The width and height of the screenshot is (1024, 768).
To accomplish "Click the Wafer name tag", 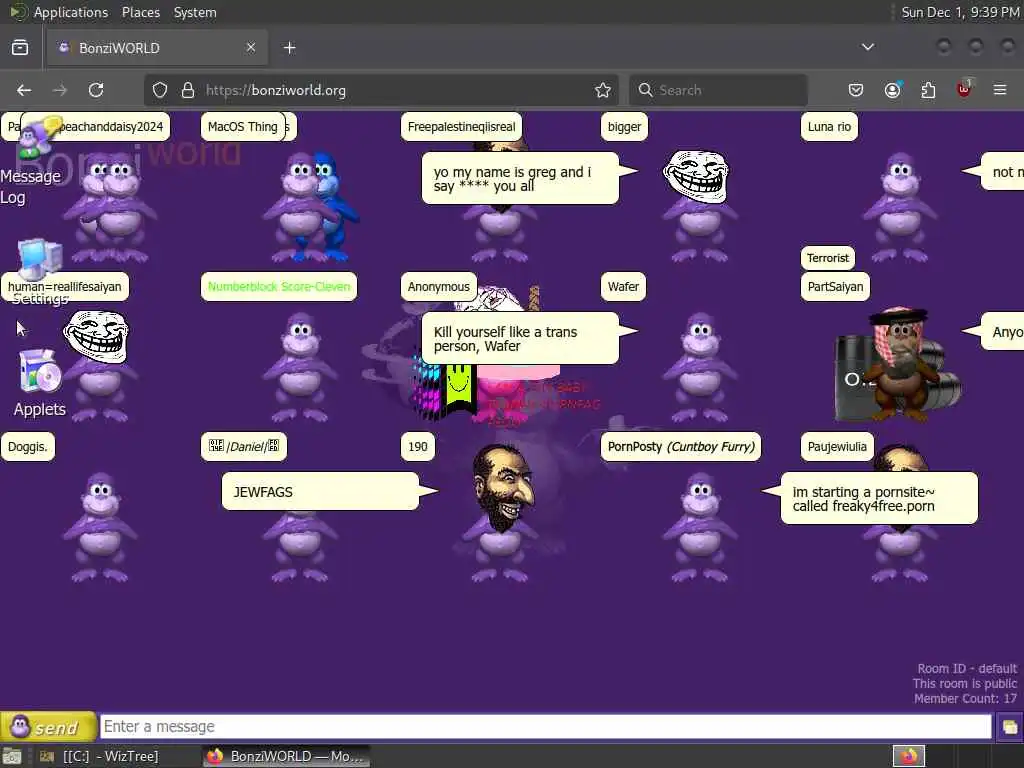I will [624, 286].
